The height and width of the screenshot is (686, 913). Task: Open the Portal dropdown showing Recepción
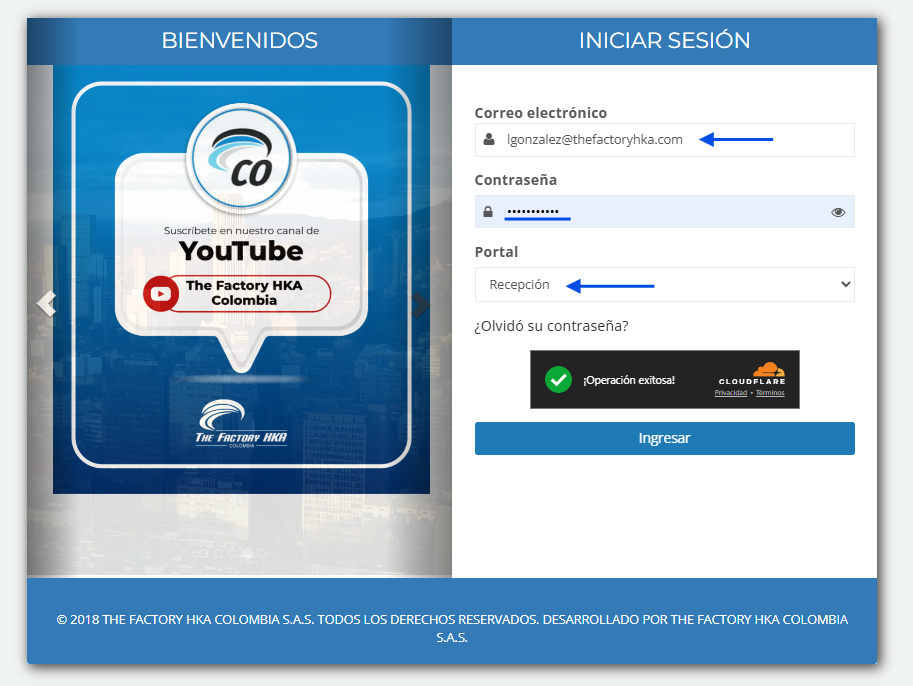coord(664,284)
